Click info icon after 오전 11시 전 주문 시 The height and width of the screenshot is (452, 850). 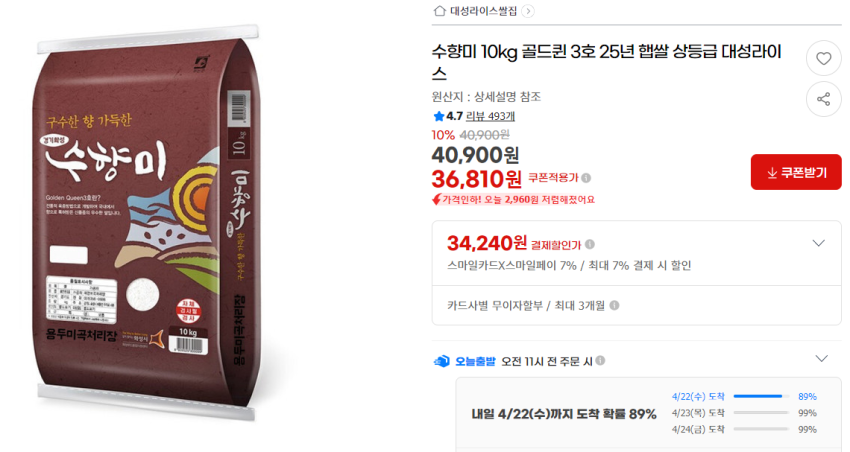tap(600, 360)
